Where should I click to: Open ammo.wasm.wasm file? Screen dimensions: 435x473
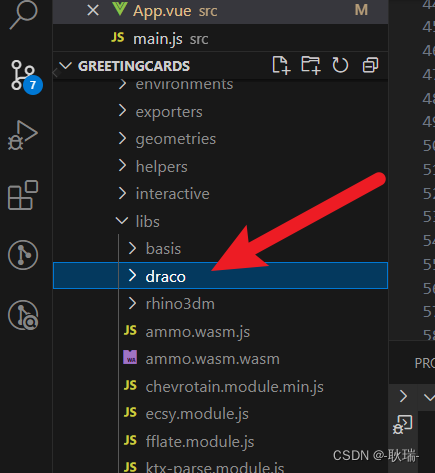220,359
